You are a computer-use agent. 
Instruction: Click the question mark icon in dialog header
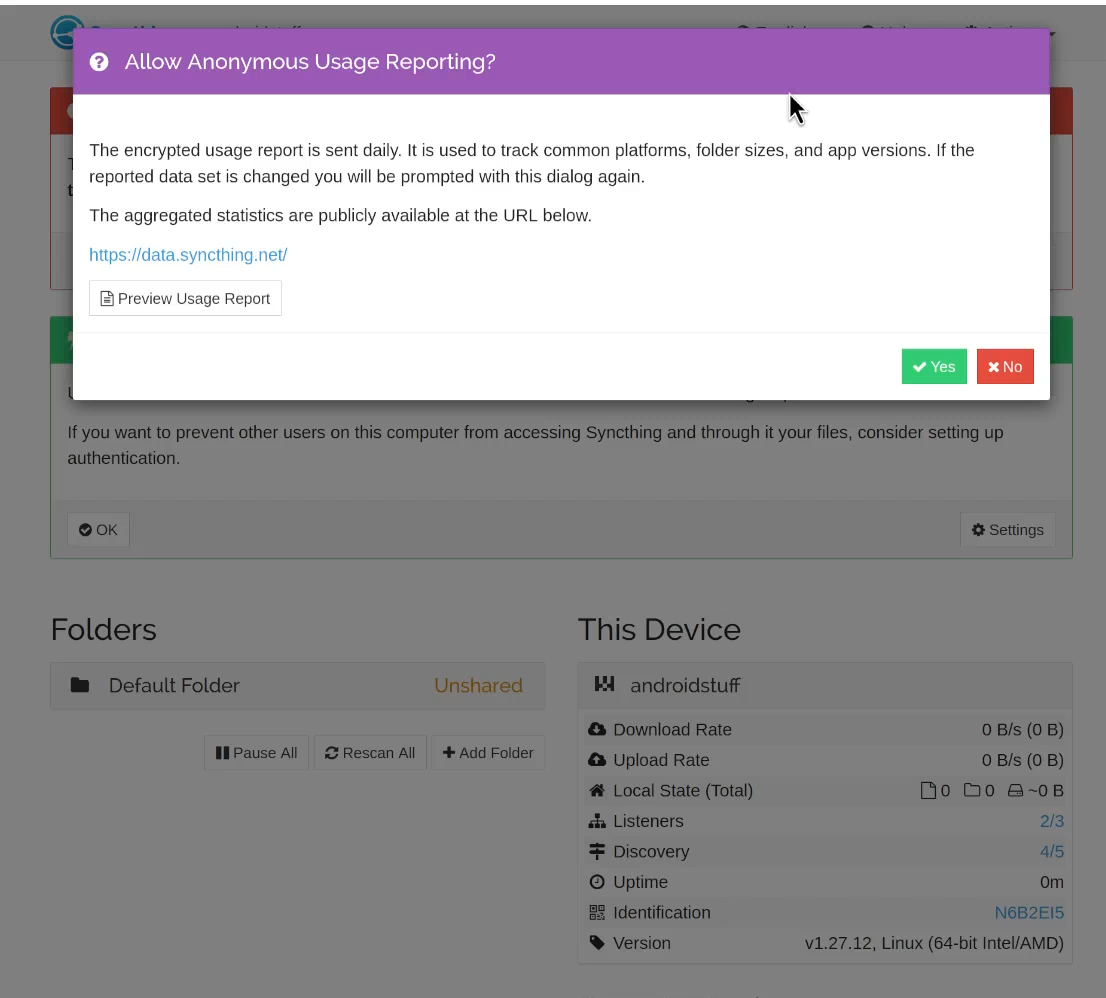[99, 62]
